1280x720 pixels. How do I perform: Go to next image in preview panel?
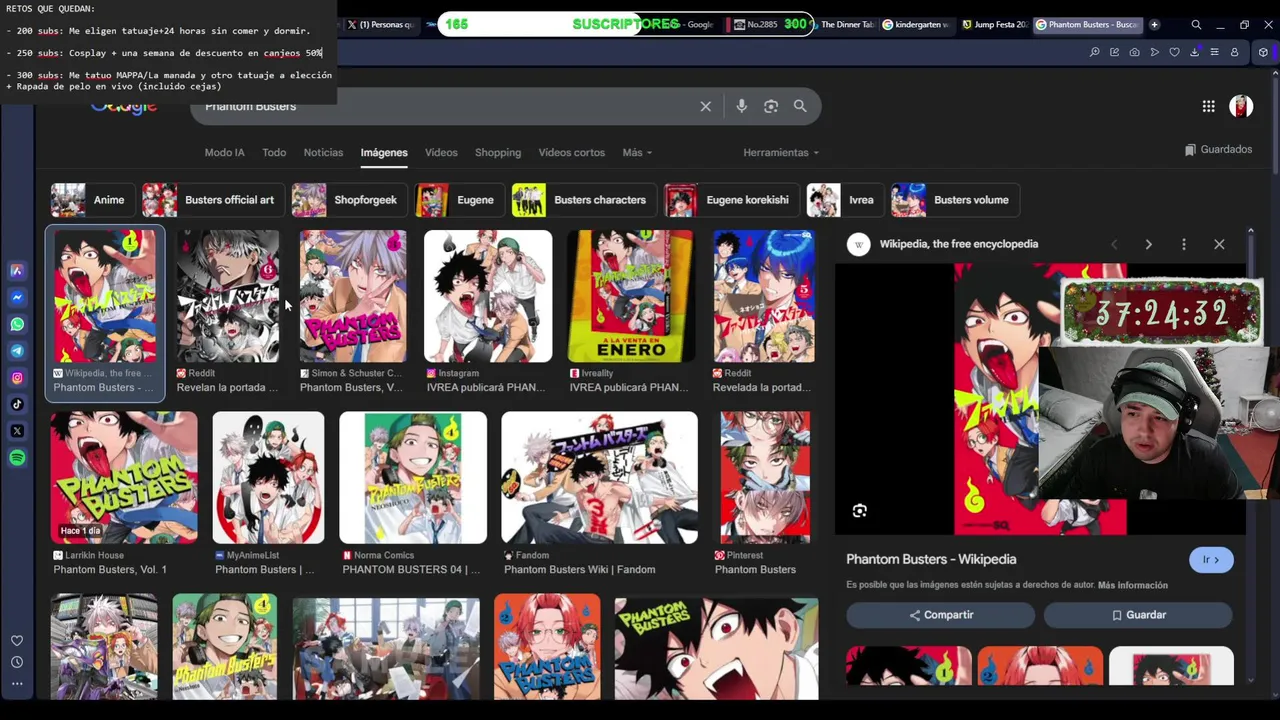tap(1148, 244)
